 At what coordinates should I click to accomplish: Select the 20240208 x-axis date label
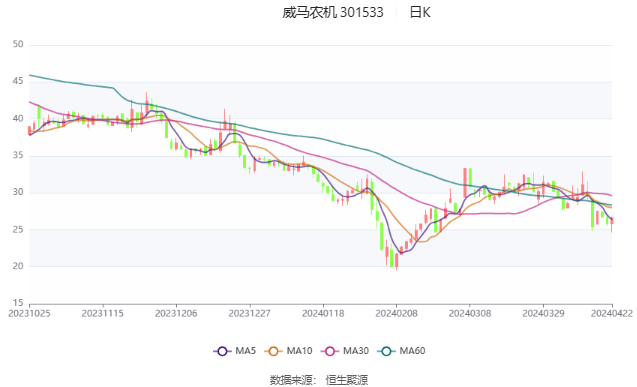(396, 313)
